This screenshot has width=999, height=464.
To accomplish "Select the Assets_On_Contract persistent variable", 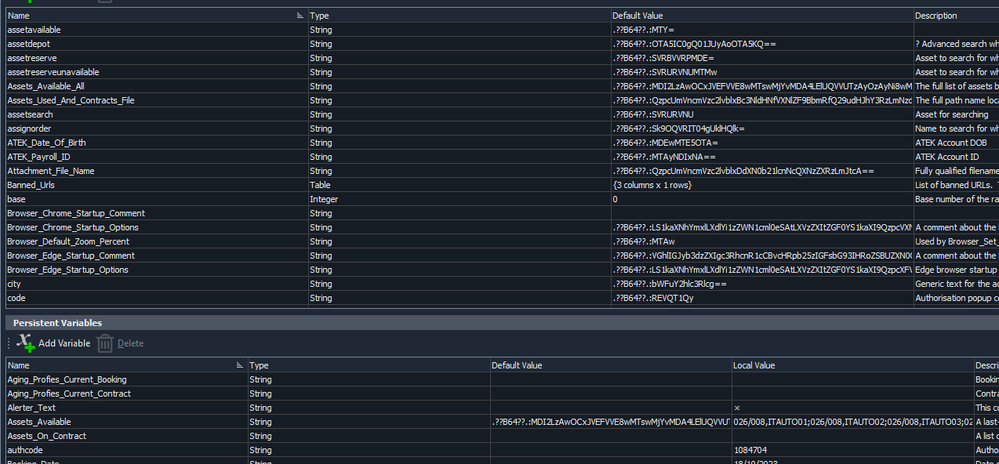I will (49, 436).
